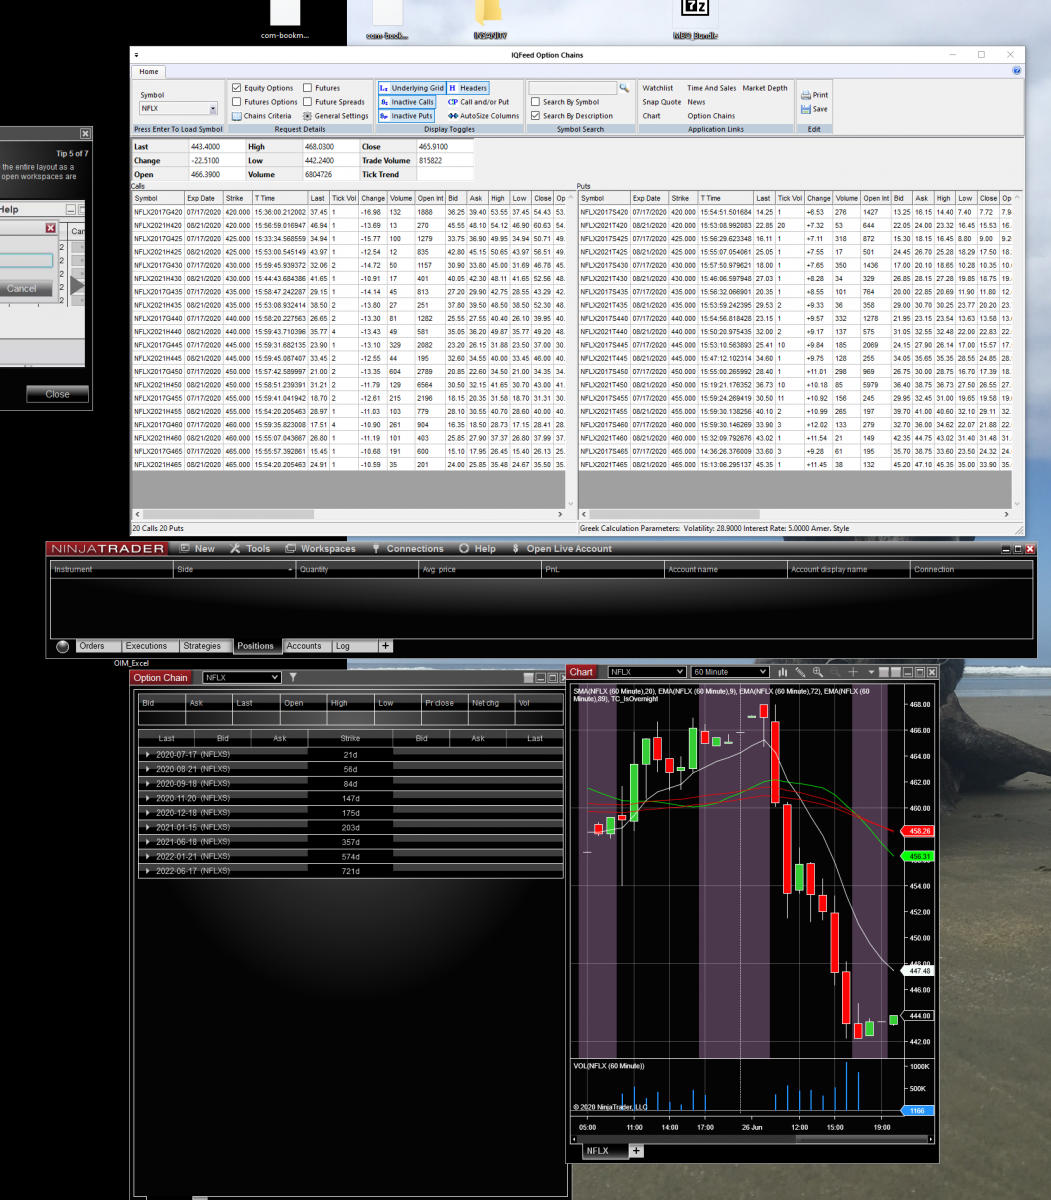Select drawing tools pencil in Chart window

click(x=801, y=672)
